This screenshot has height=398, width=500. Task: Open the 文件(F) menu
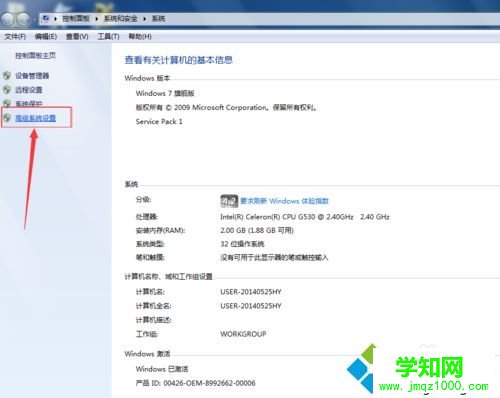point(15,36)
